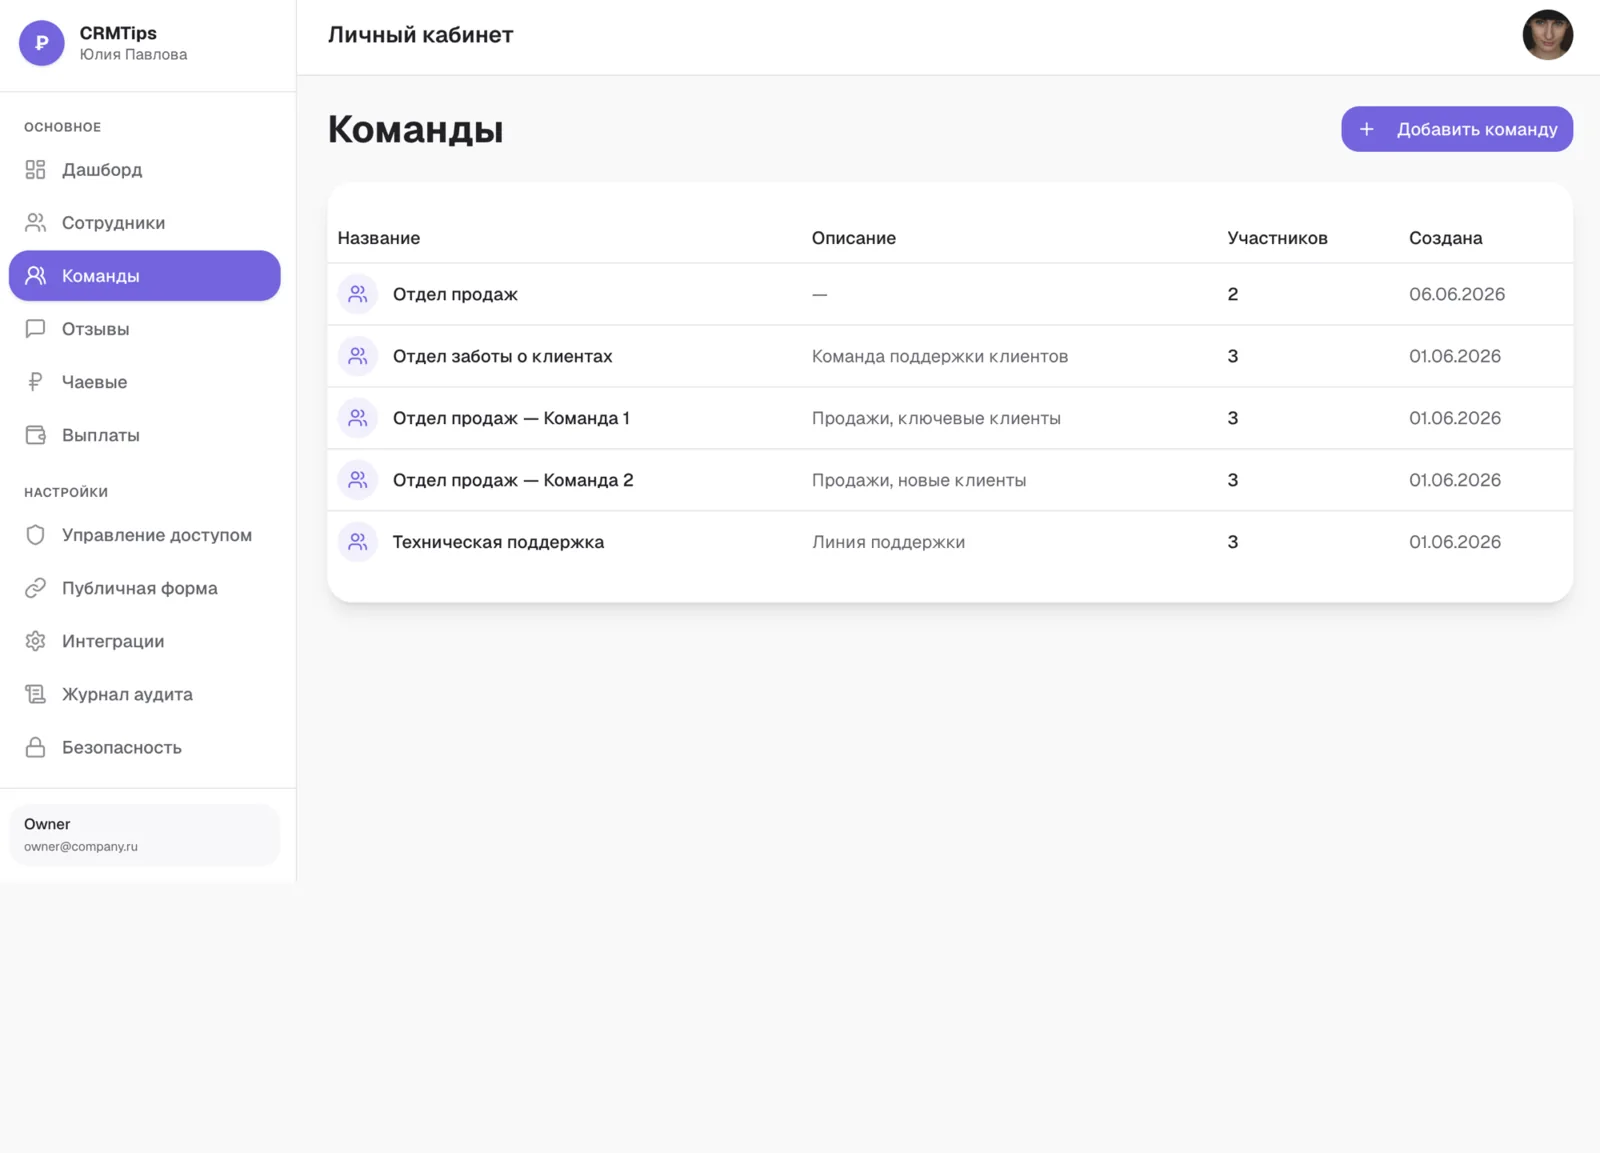Click description Продажи, новые клиенты
This screenshot has width=1600, height=1153.
pos(918,480)
